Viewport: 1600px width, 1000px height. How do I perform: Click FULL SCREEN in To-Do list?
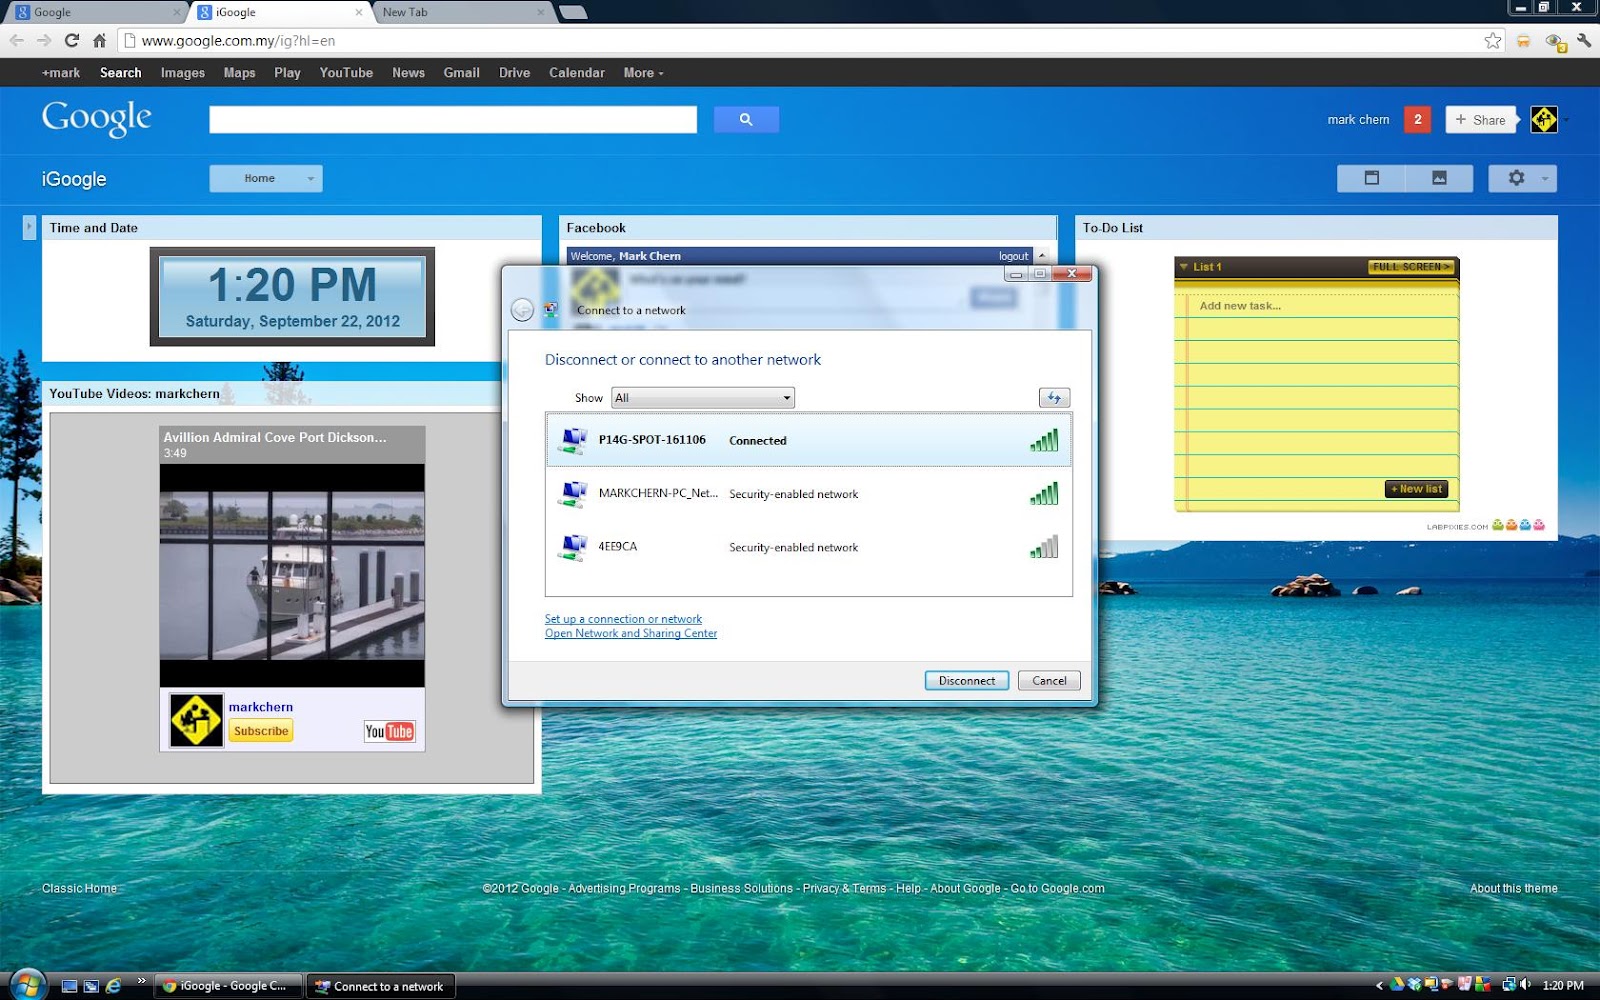click(1411, 267)
